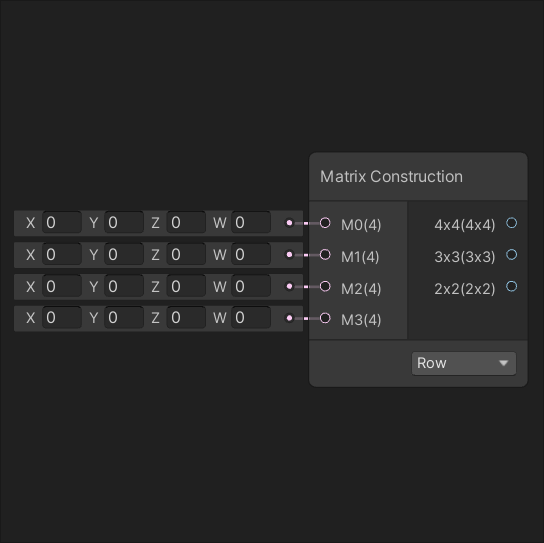Screen dimensions: 544x543
Task: Click the dropdown arrow next to Row
Action: [503, 363]
